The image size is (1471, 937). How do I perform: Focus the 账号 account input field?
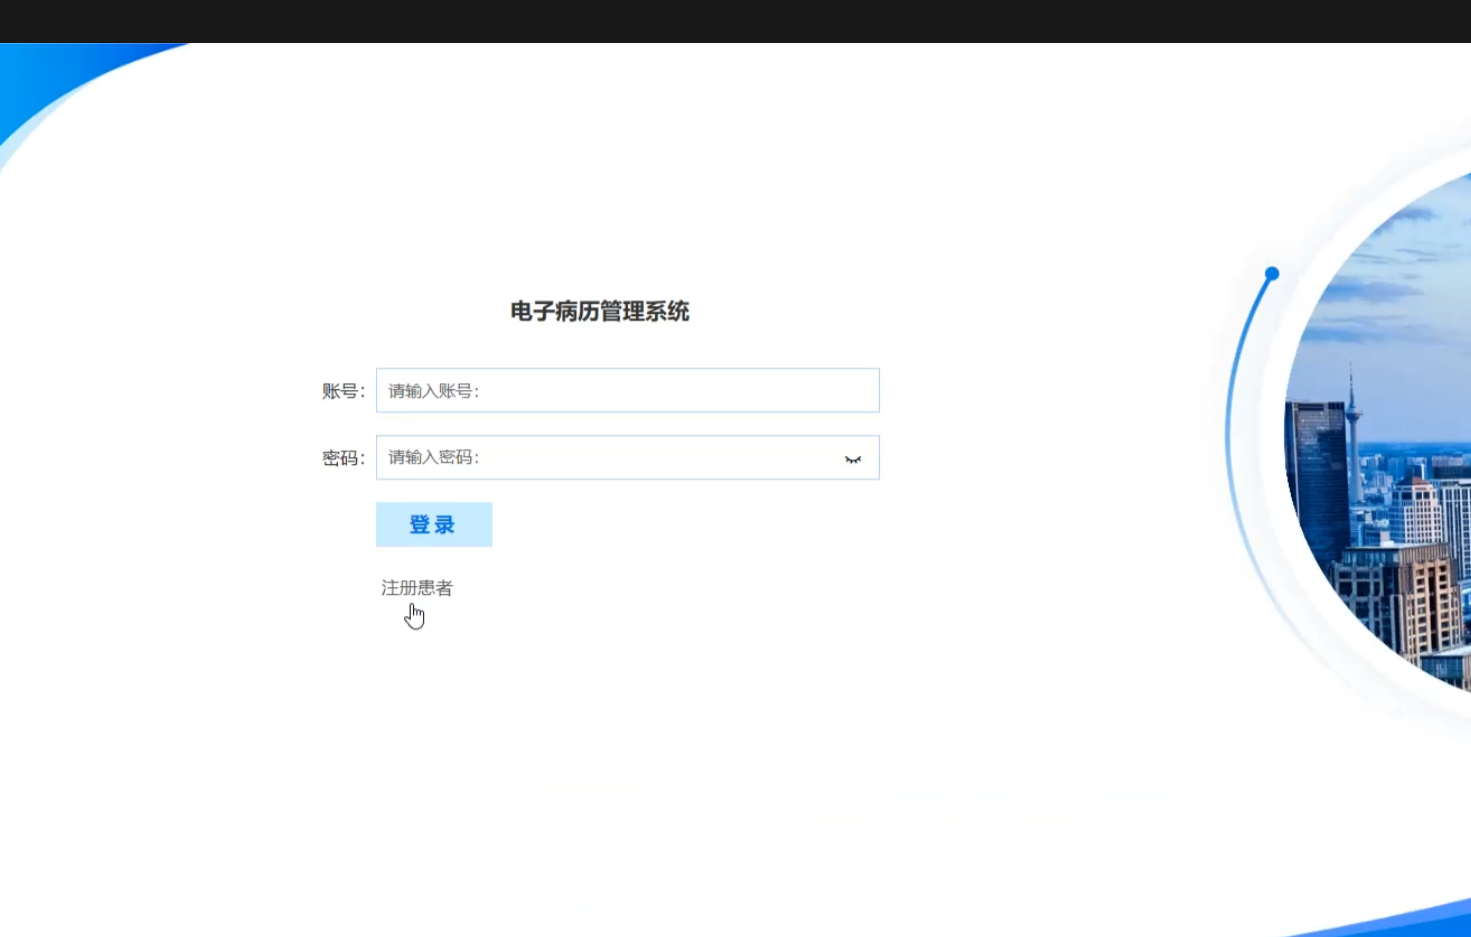click(627, 391)
